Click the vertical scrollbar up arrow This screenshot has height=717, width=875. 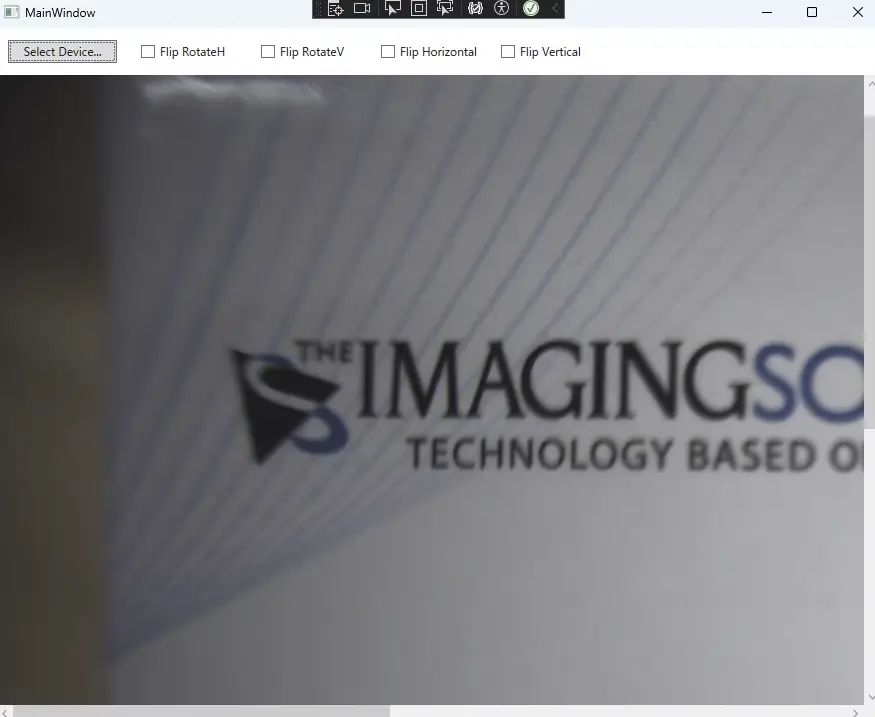pos(870,84)
